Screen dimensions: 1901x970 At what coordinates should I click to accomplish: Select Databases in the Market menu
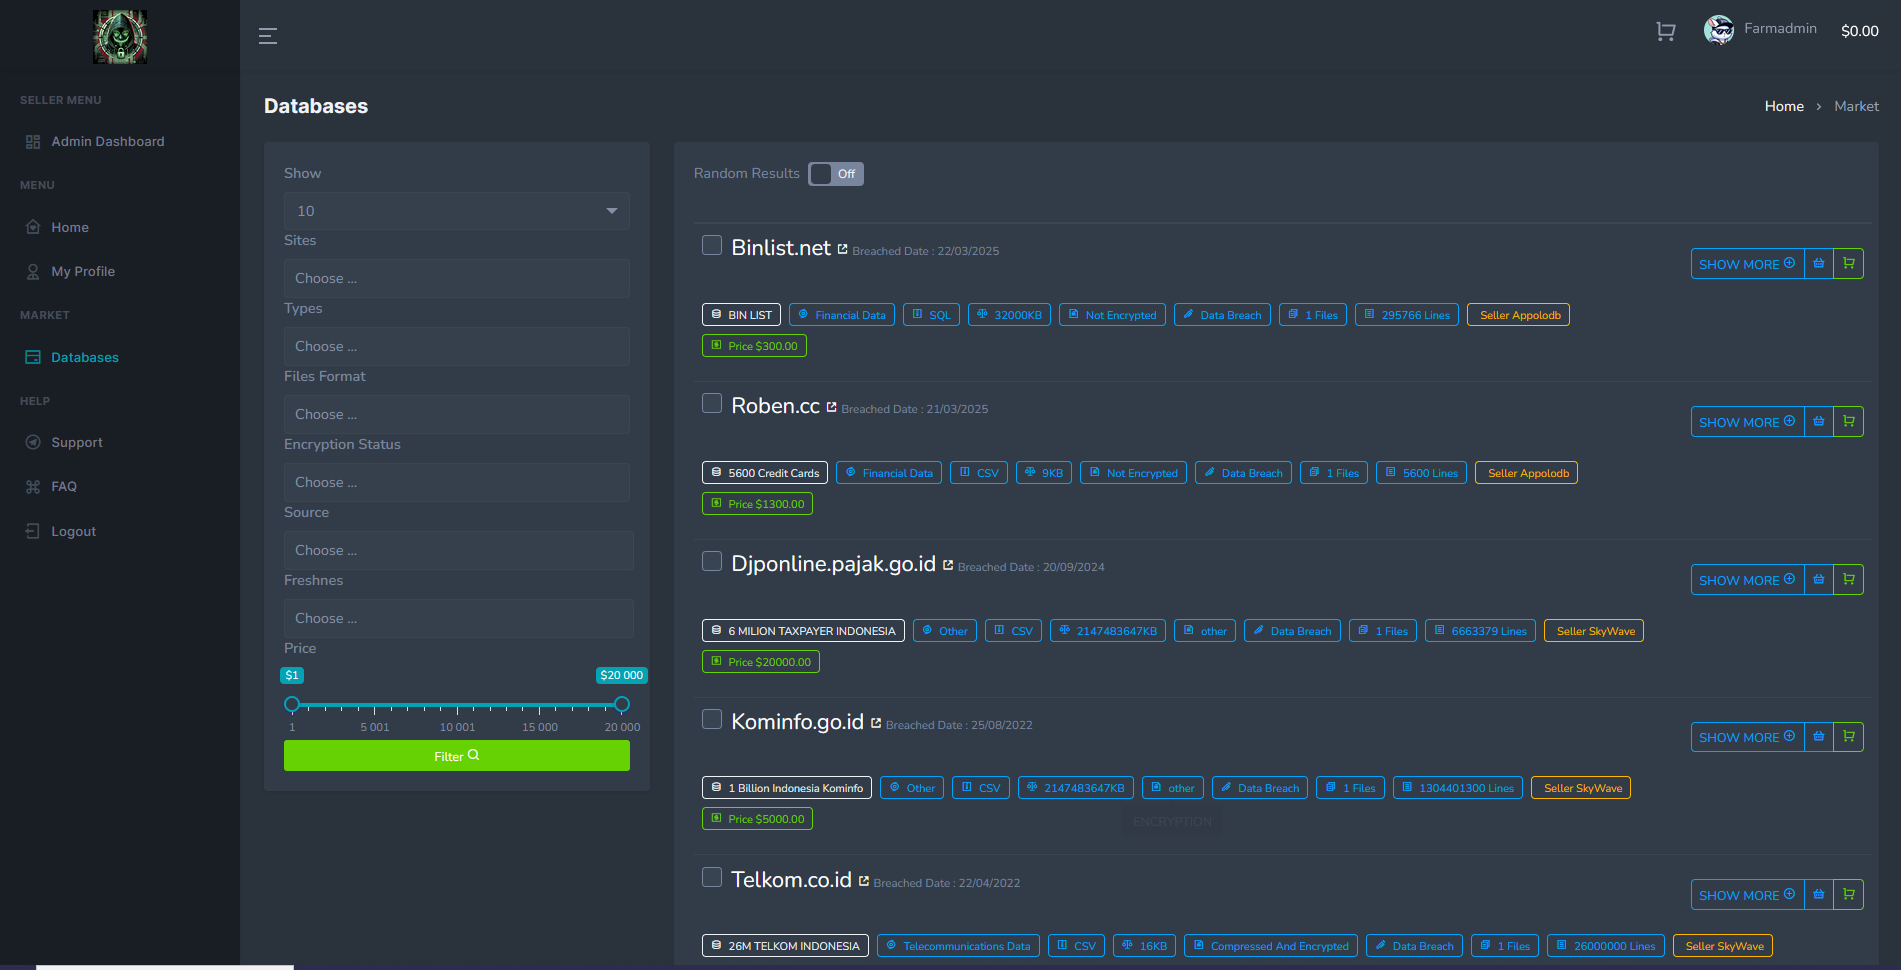(85, 357)
